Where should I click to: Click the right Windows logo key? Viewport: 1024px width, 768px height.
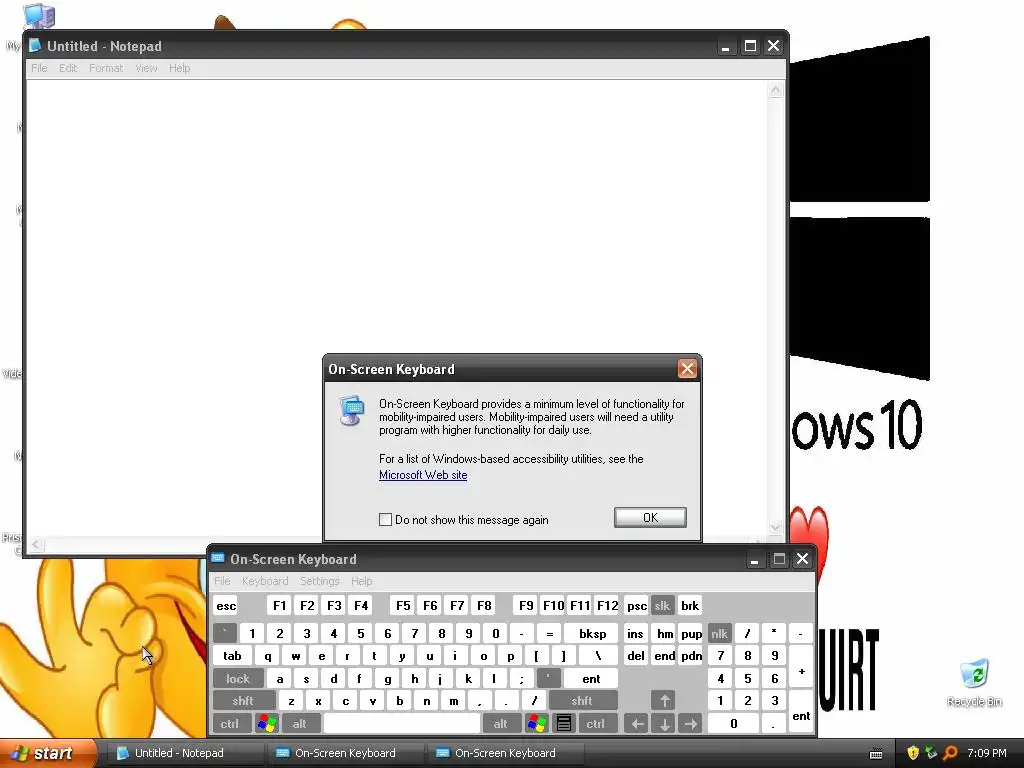click(x=537, y=724)
